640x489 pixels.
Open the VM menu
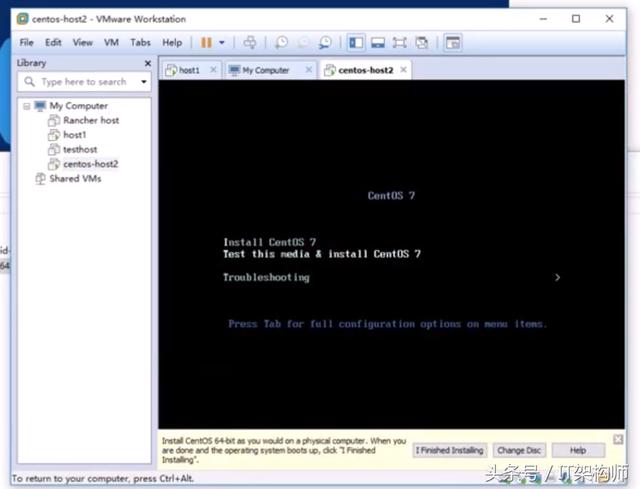[x=111, y=42]
